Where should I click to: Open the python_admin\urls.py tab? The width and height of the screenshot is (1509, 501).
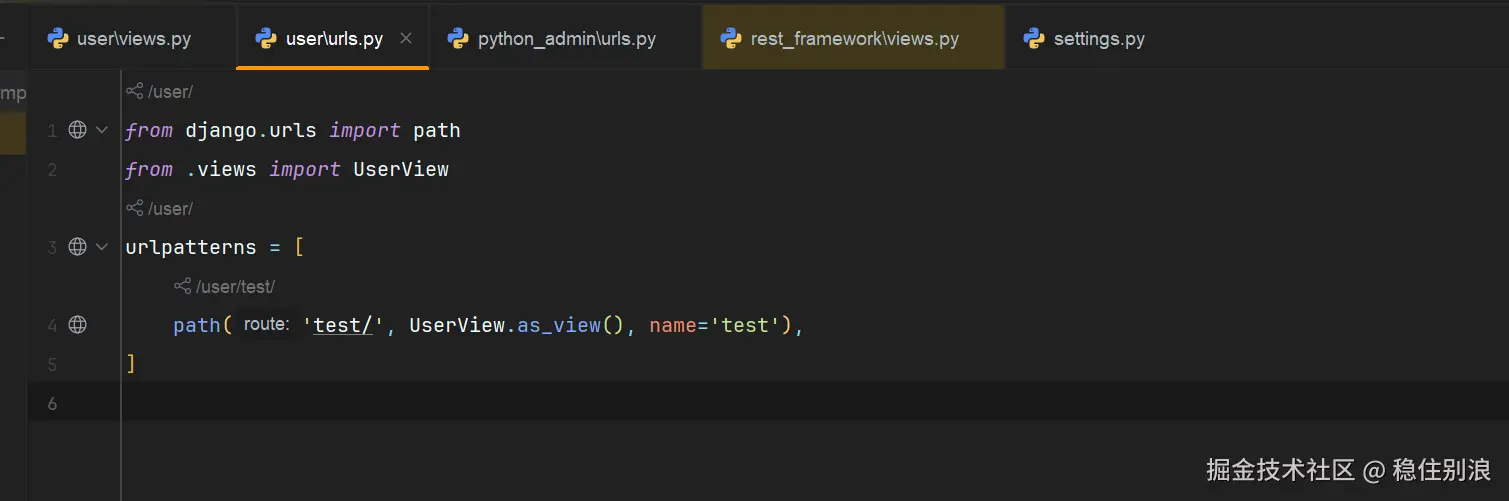pos(566,40)
